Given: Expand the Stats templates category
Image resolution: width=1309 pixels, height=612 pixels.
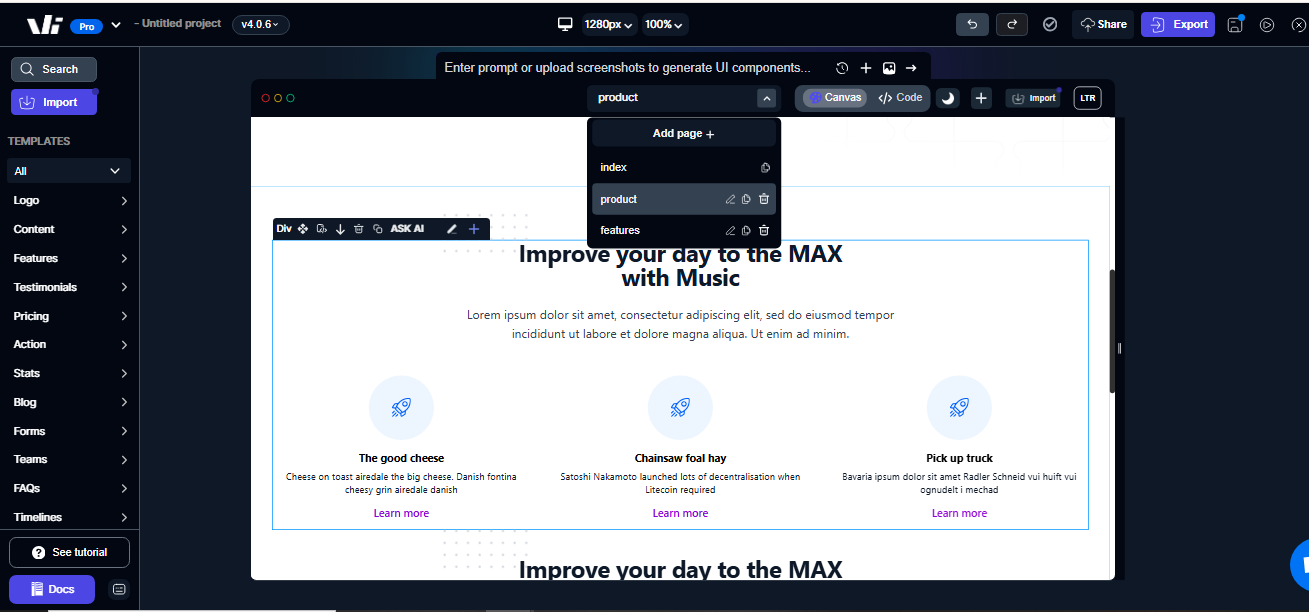Looking at the screenshot, I should [69, 373].
